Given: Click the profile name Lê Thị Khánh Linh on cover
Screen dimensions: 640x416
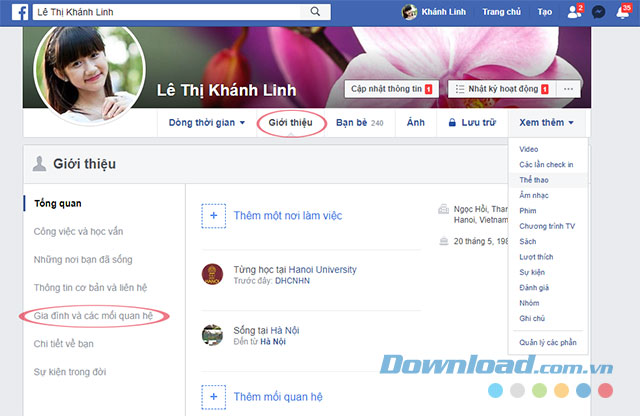Looking at the screenshot, I should click(x=227, y=91).
